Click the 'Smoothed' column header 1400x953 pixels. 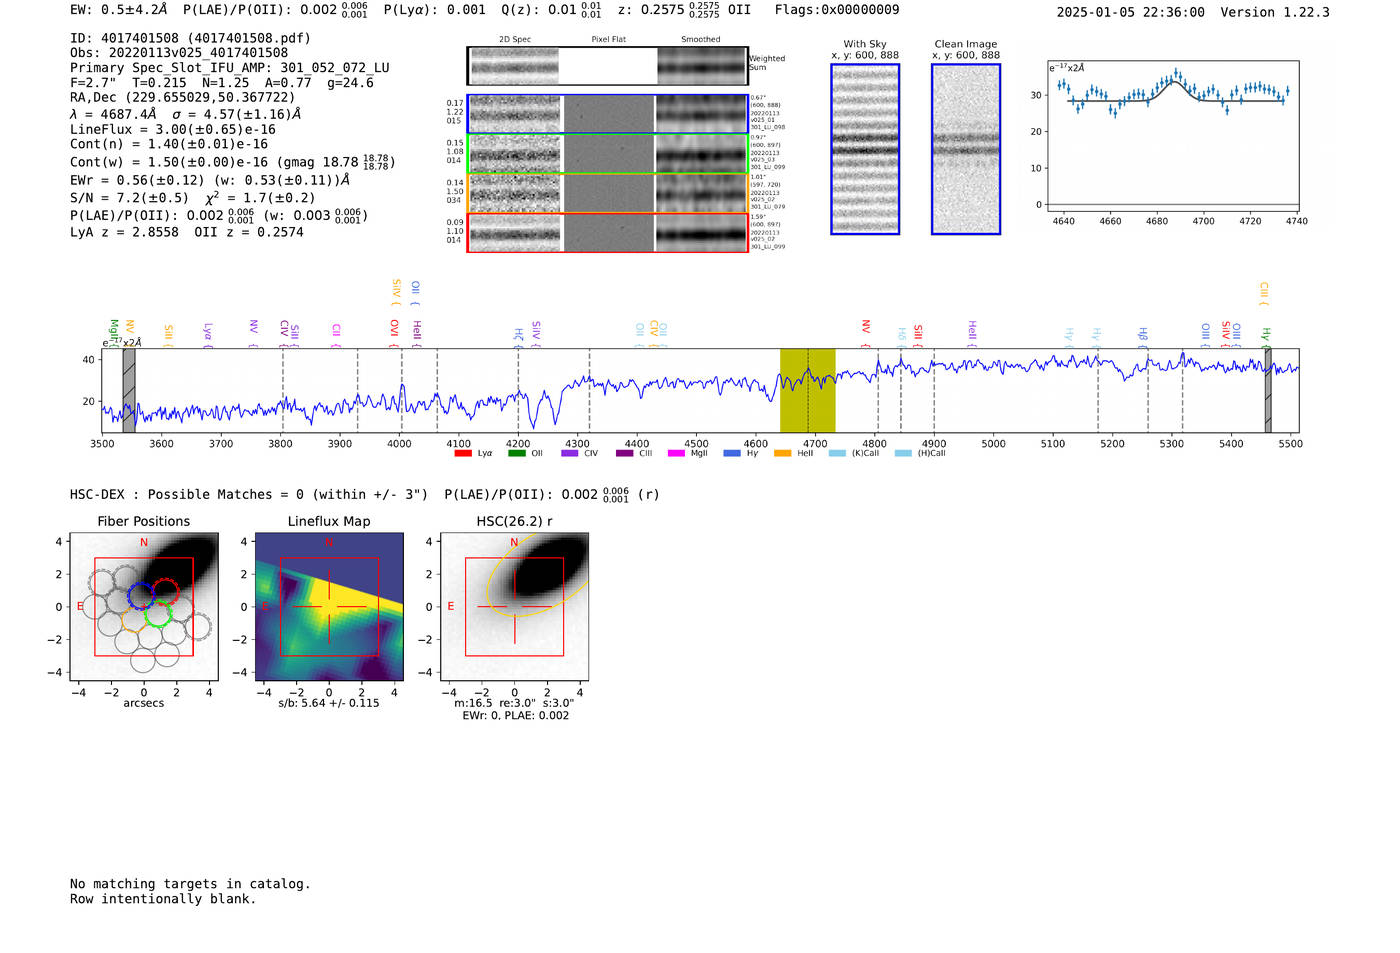[701, 39]
